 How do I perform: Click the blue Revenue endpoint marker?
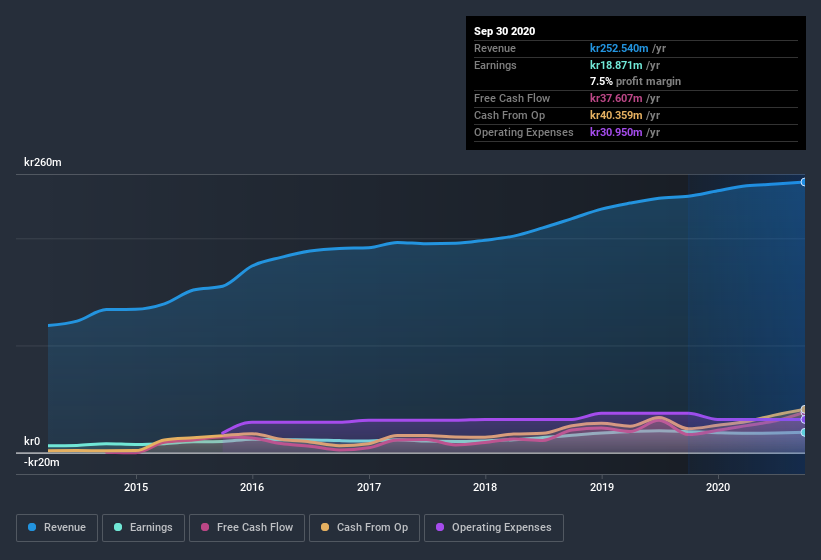pos(803,182)
